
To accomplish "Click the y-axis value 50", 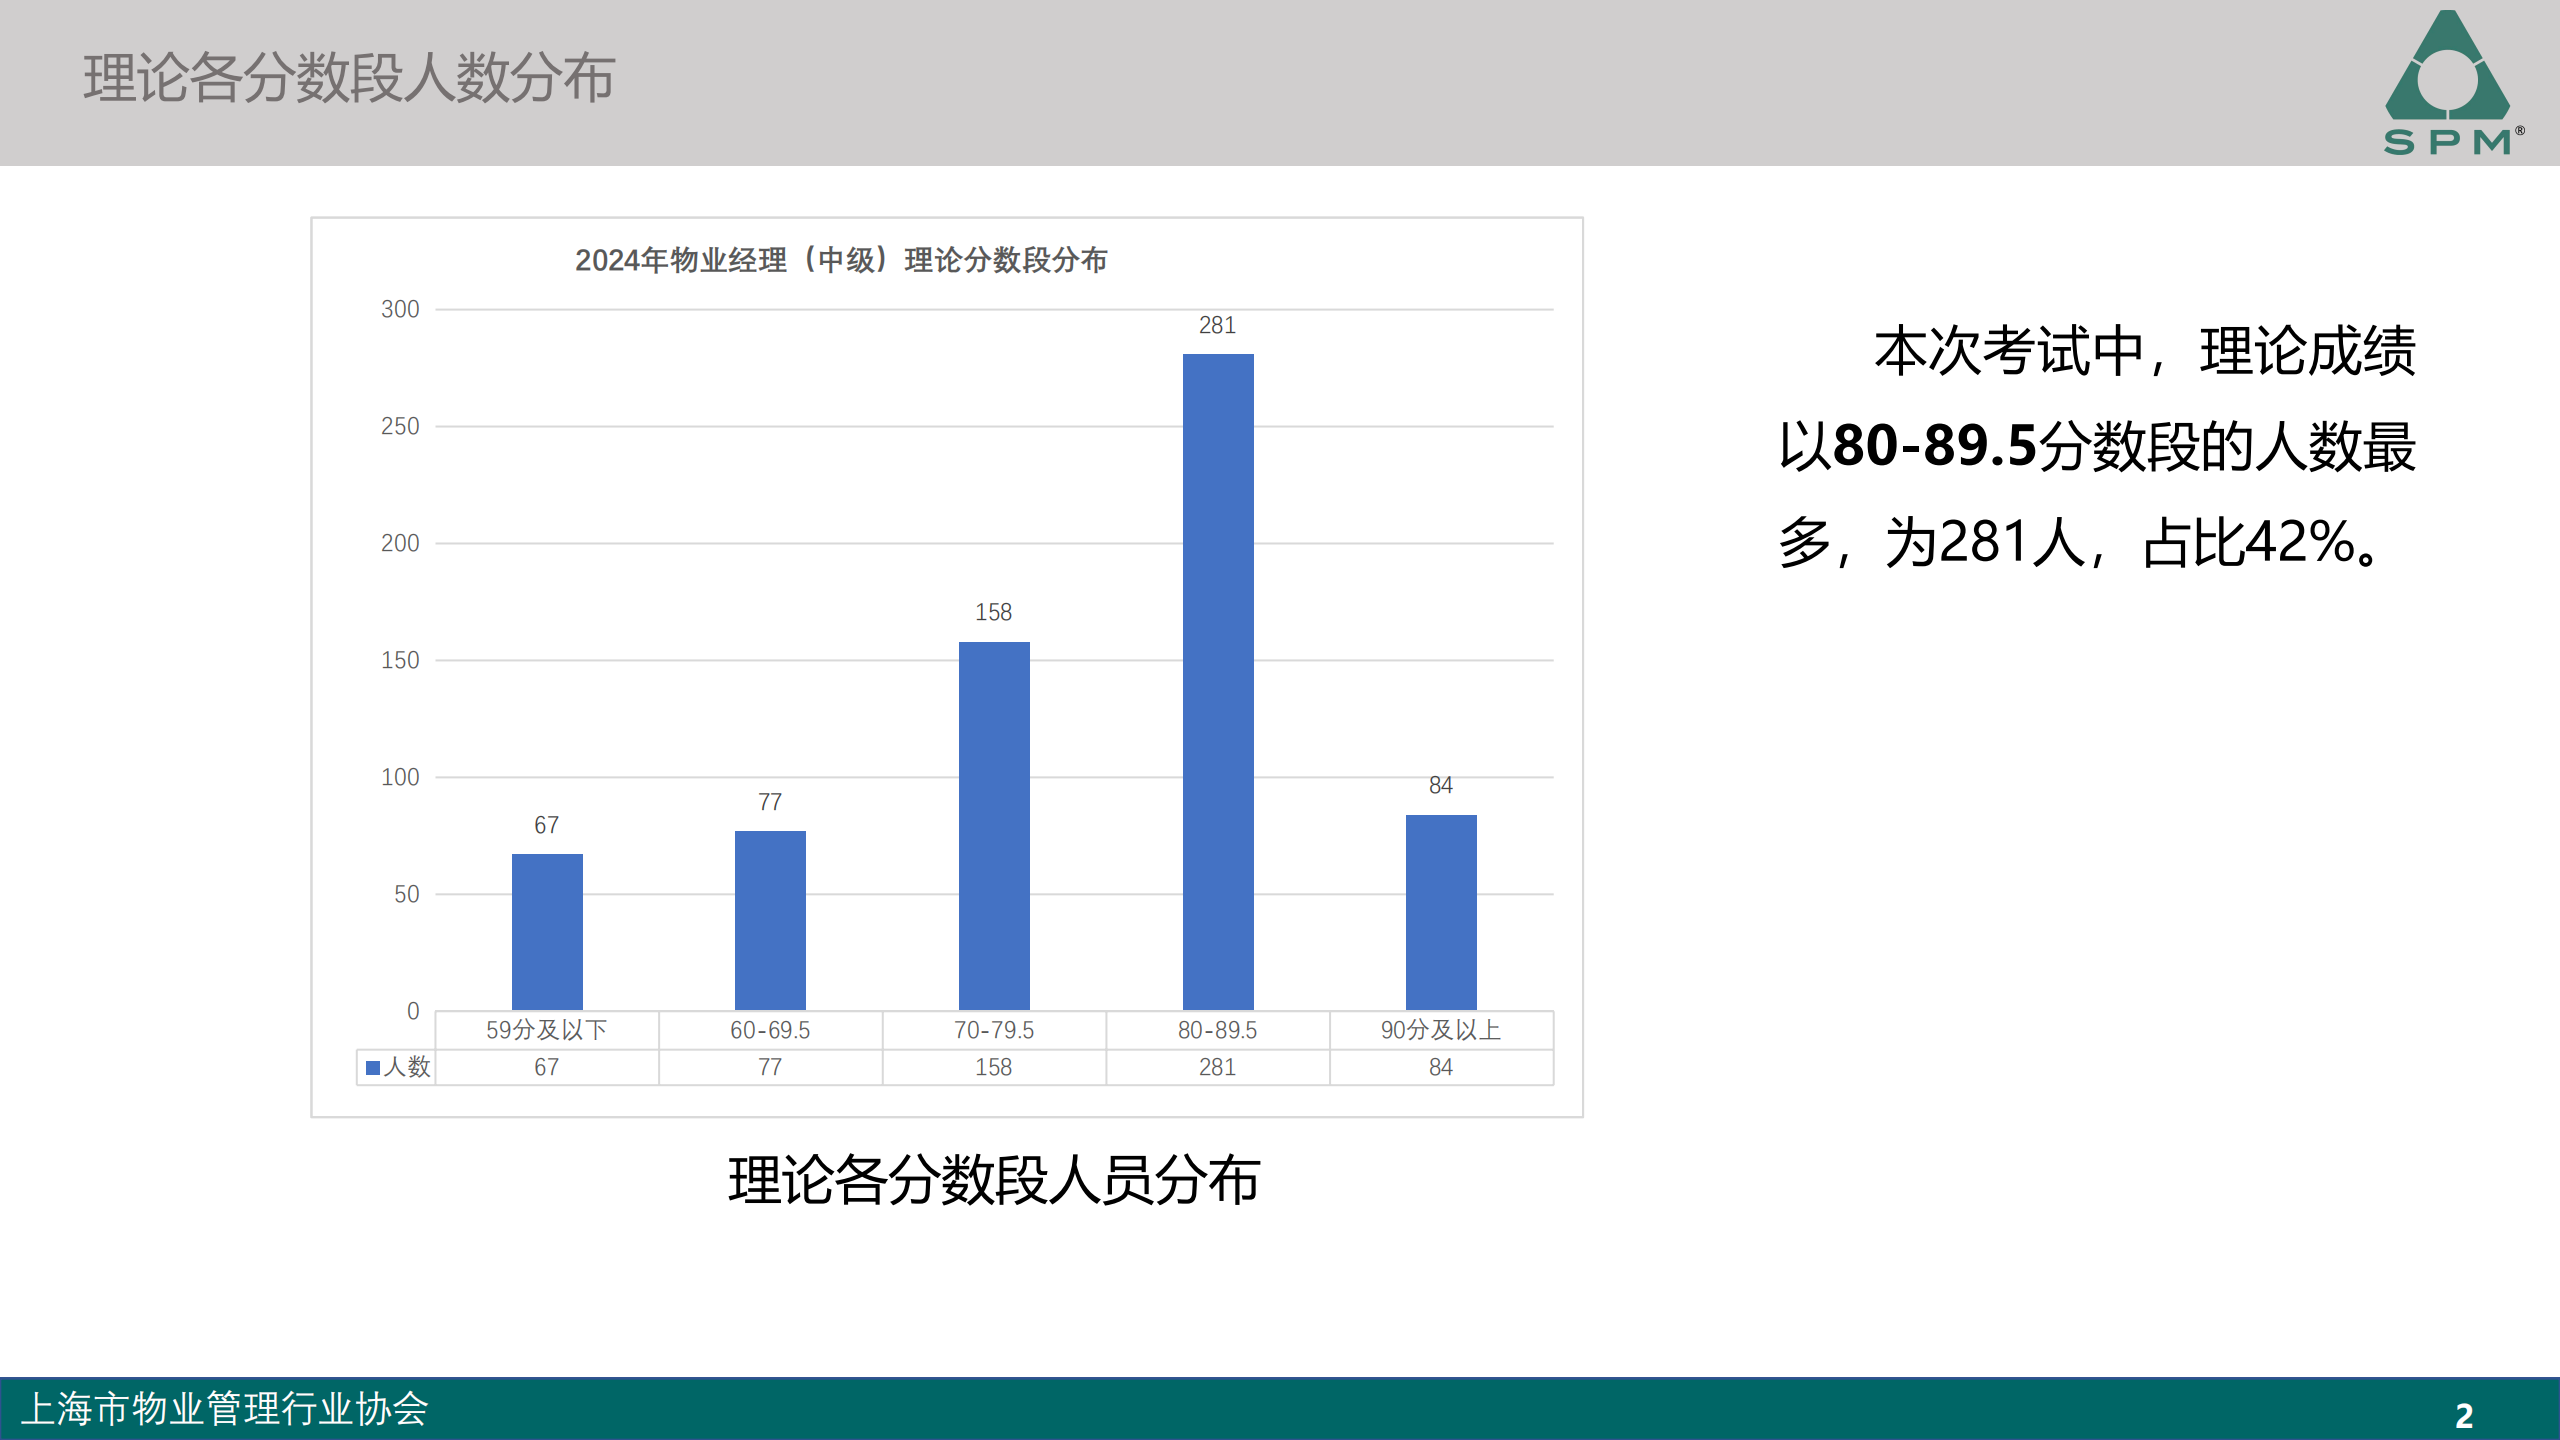I will [407, 894].
